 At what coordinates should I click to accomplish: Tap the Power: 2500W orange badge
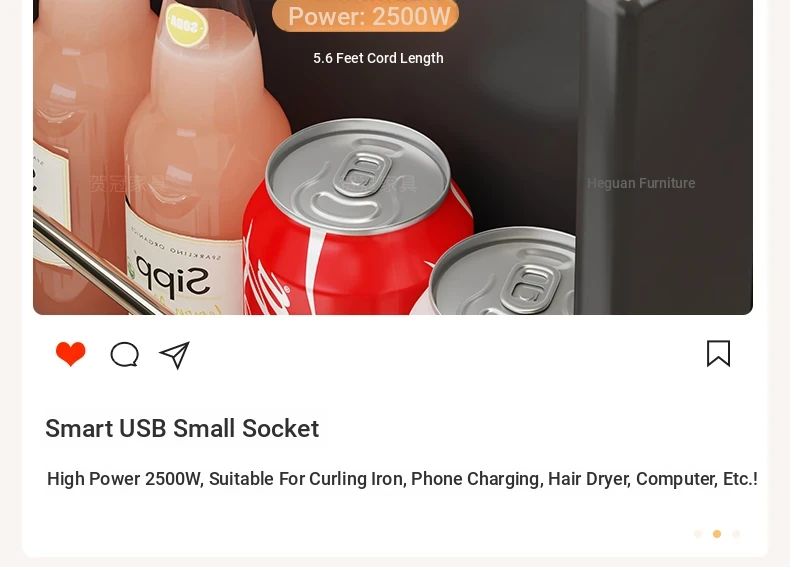click(365, 16)
